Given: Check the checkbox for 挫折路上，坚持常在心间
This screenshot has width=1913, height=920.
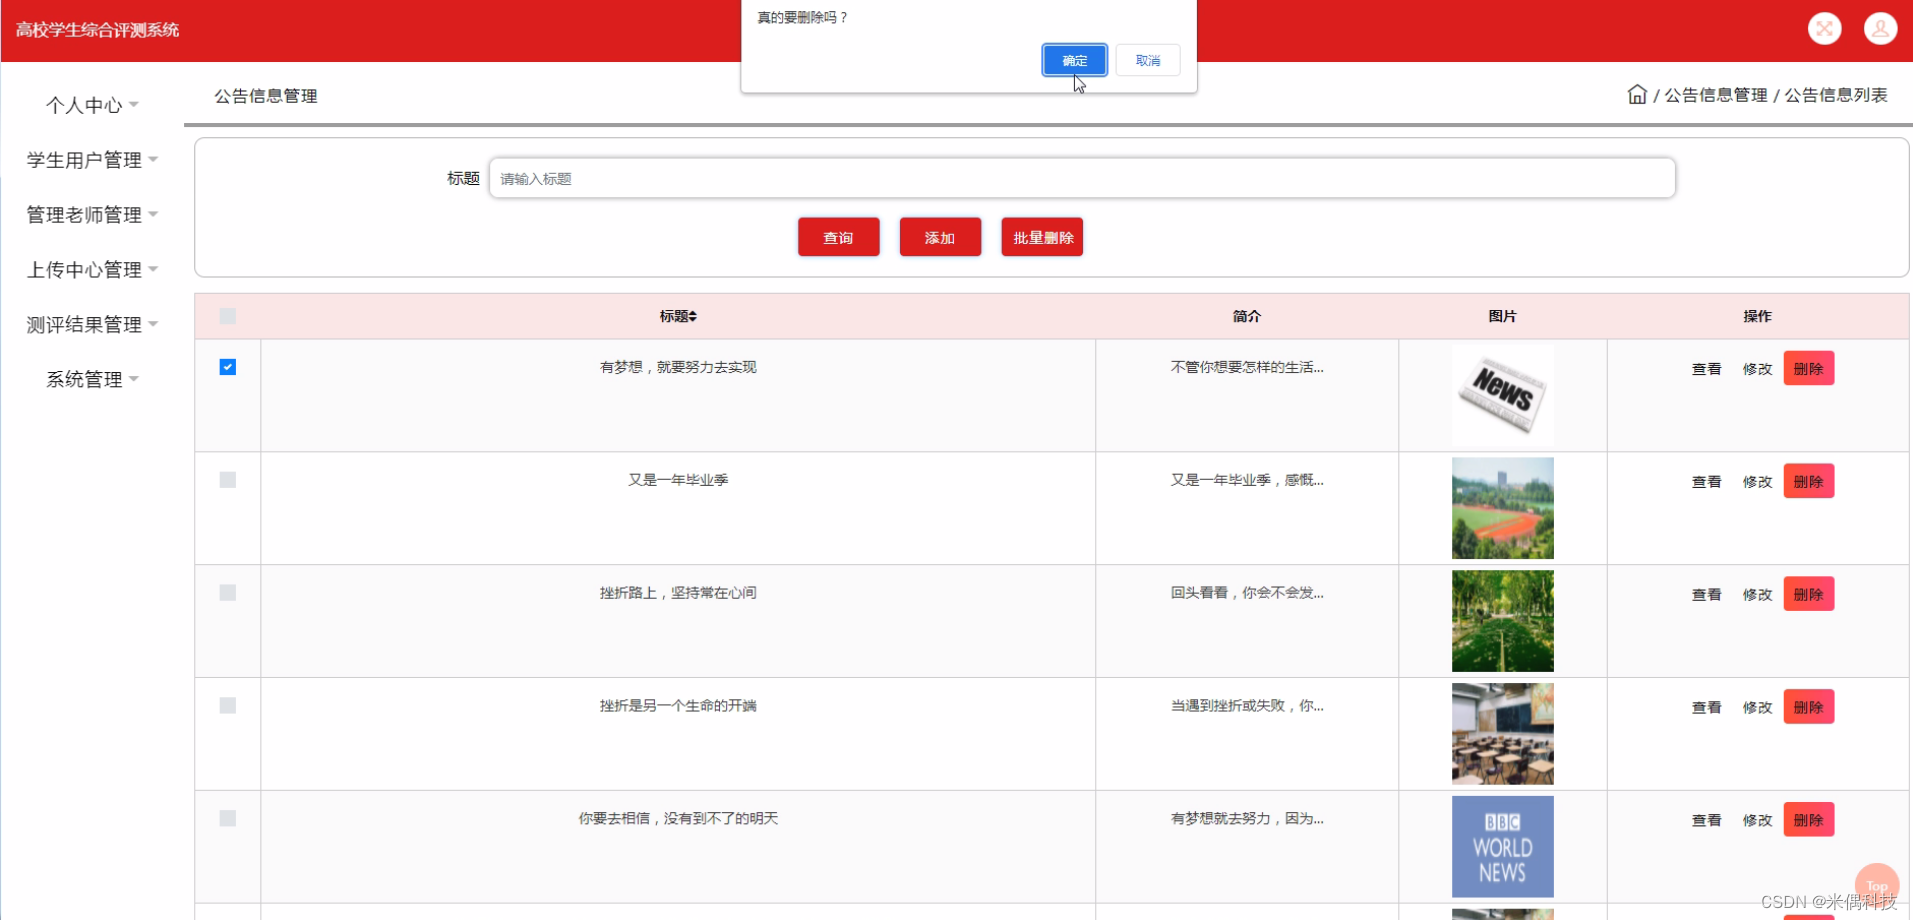Looking at the screenshot, I should click(x=228, y=593).
